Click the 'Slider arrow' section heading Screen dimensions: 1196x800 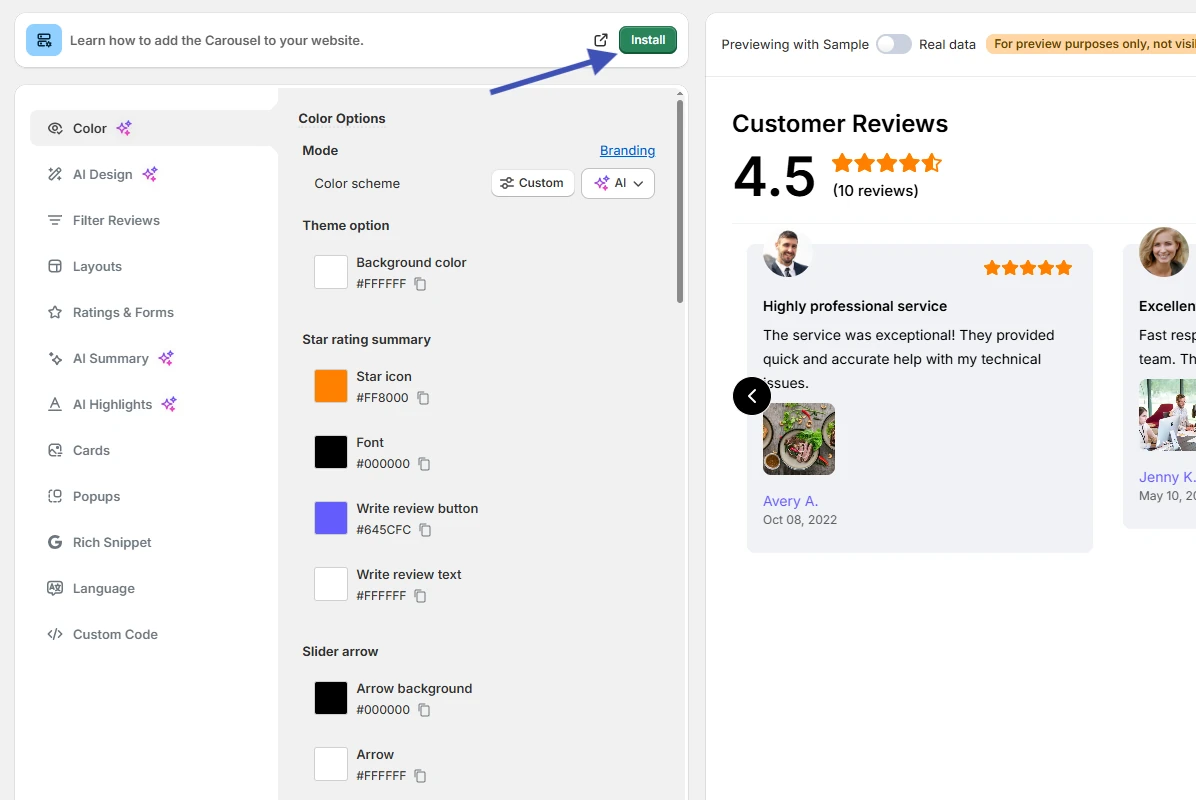340,651
